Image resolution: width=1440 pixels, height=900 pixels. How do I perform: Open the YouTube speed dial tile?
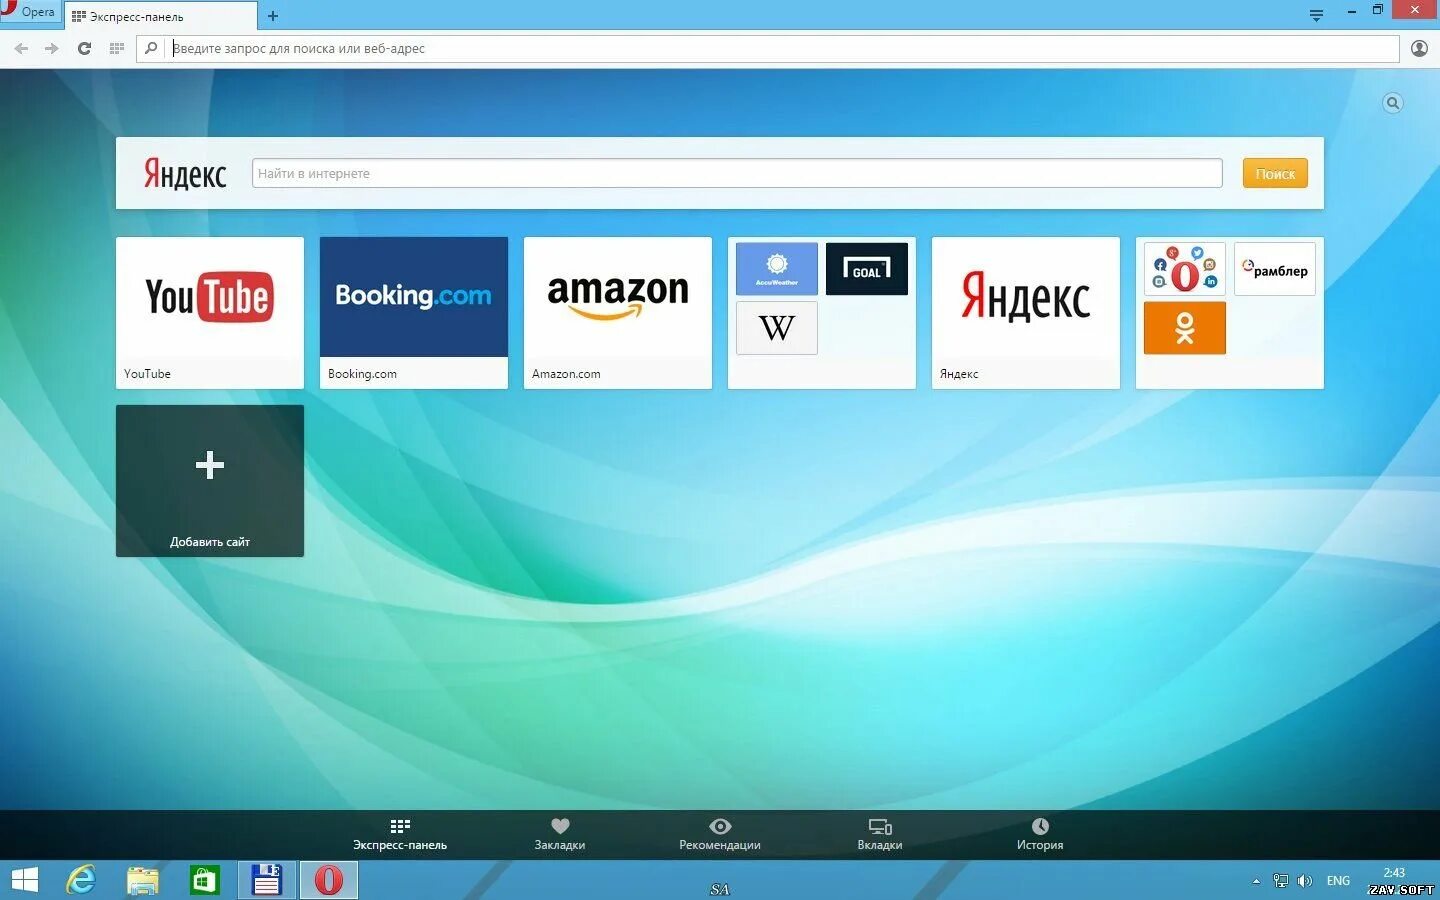click(210, 313)
